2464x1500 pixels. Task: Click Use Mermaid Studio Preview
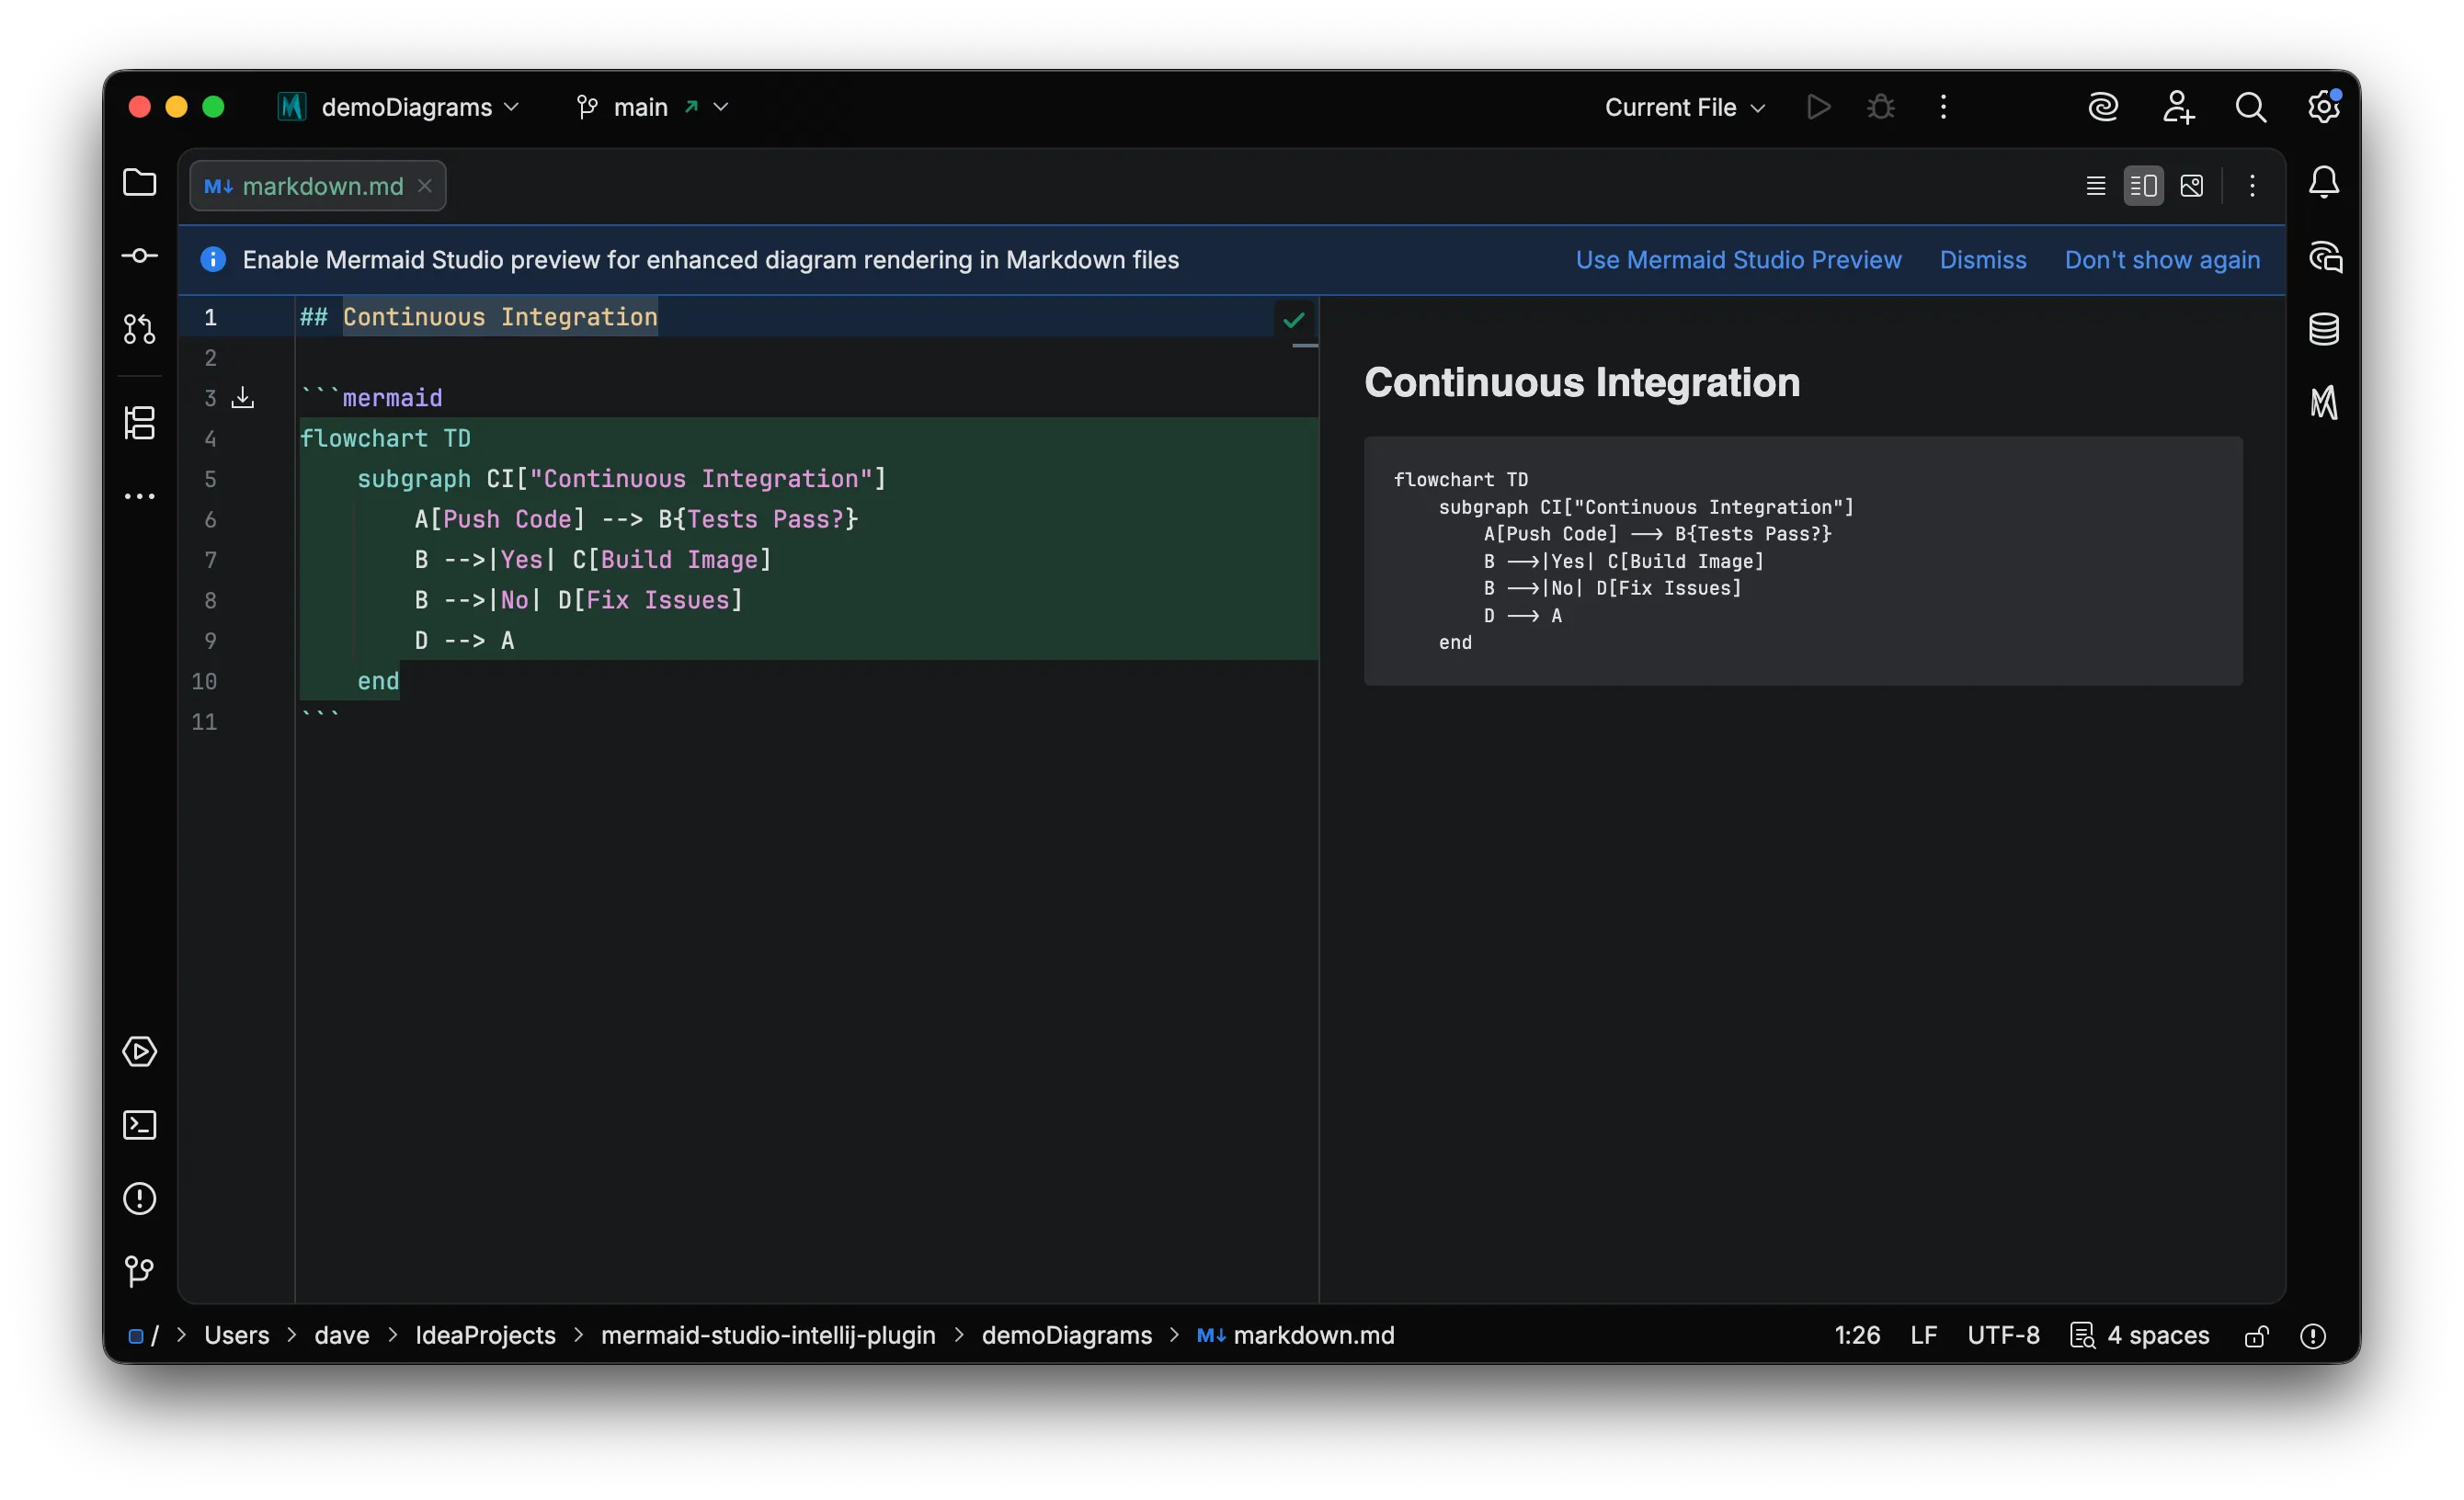pos(1738,259)
